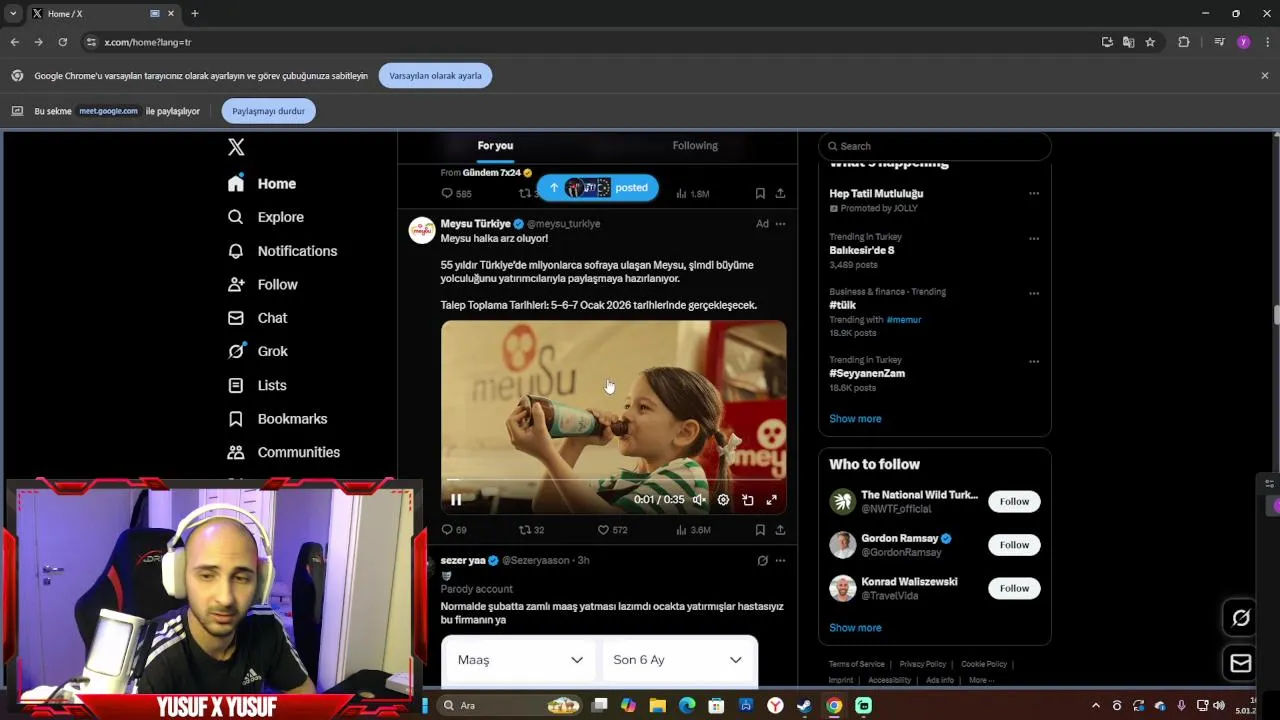Viewport: 1280px width, 720px height.
Task: Open options for Hep Tatil Mutluluğu trend
Action: (x=1034, y=194)
